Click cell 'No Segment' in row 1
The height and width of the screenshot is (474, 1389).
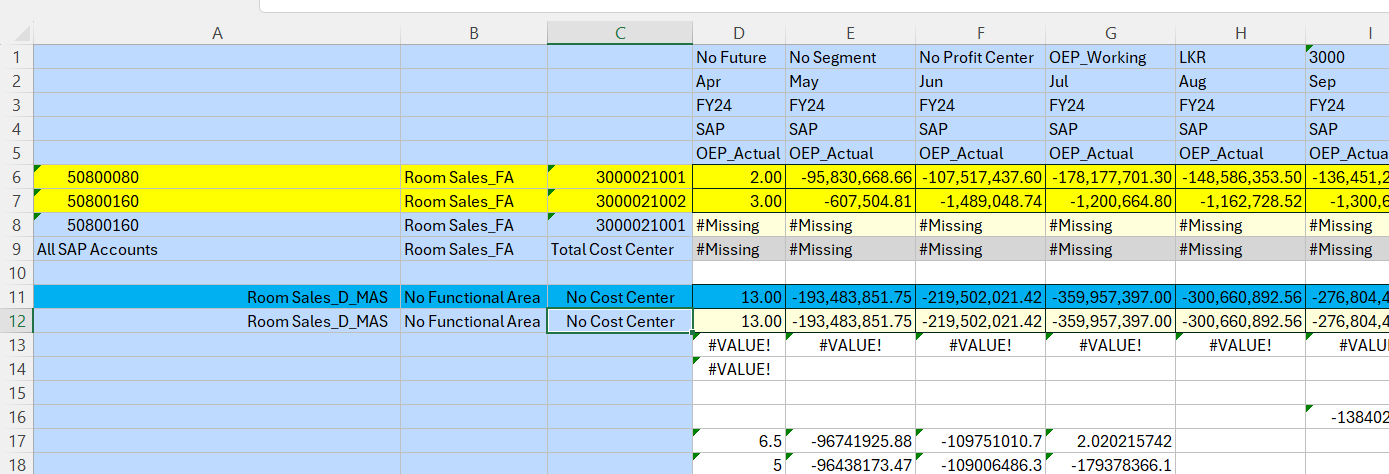pos(850,57)
